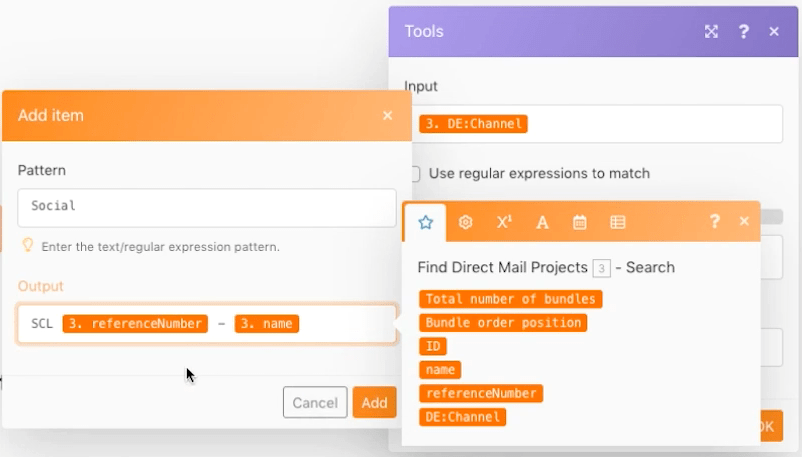Select the 3. referenceNumber pill in Output
Image resolution: width=802 pixels, height=457 pixels.
point(135,323)
